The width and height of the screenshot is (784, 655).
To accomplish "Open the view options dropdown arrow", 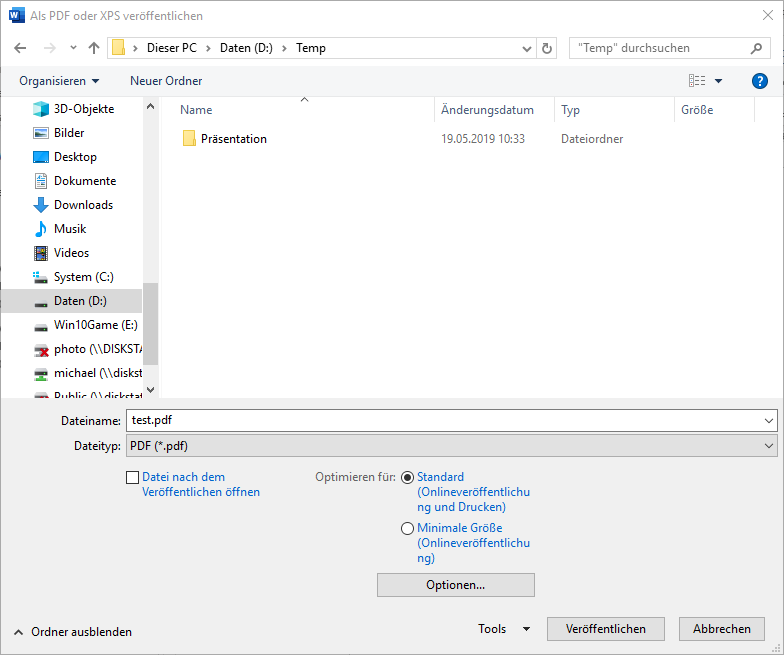I will point(718,81).
